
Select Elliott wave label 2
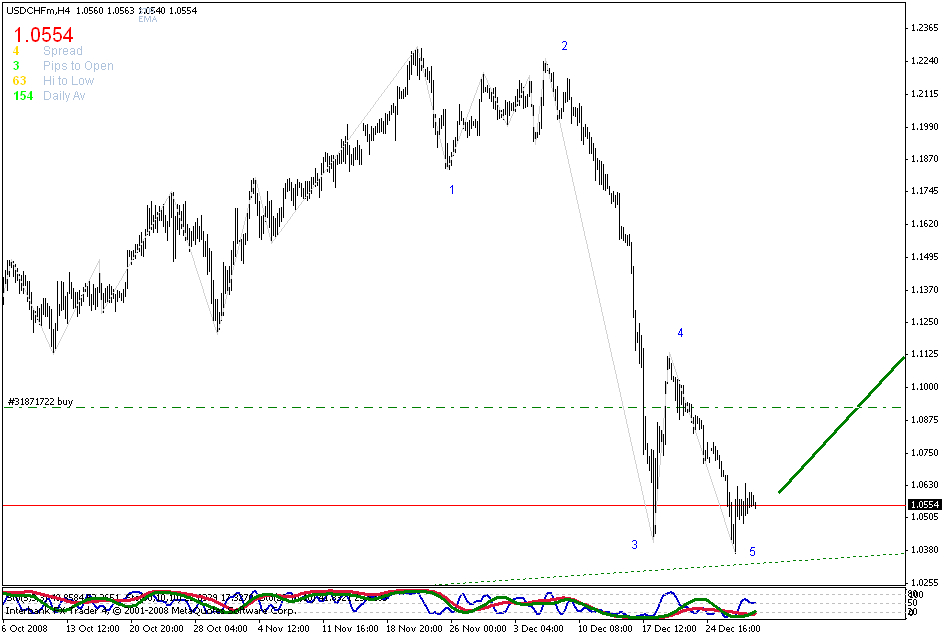click(565, 44)
